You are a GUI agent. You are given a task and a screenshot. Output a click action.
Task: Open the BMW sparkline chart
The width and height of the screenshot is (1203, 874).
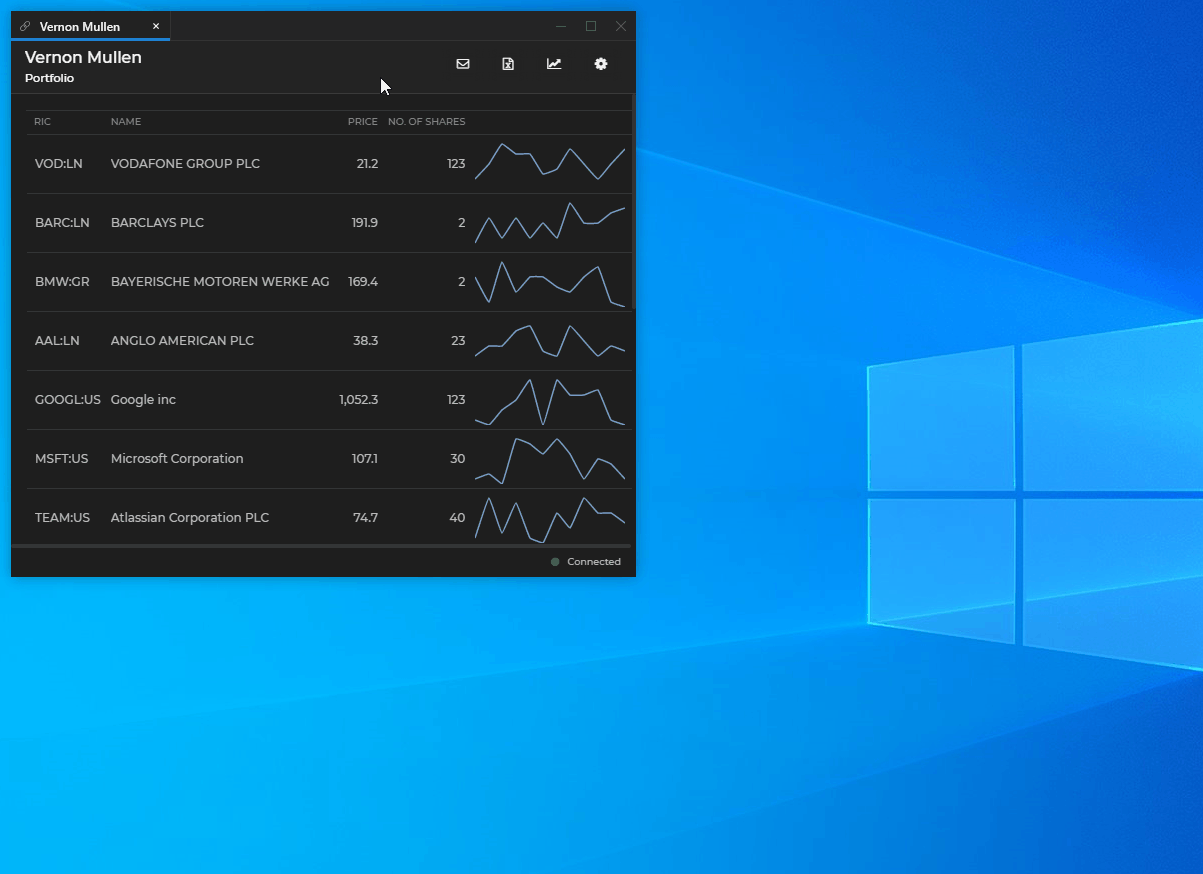coord(550,284)
